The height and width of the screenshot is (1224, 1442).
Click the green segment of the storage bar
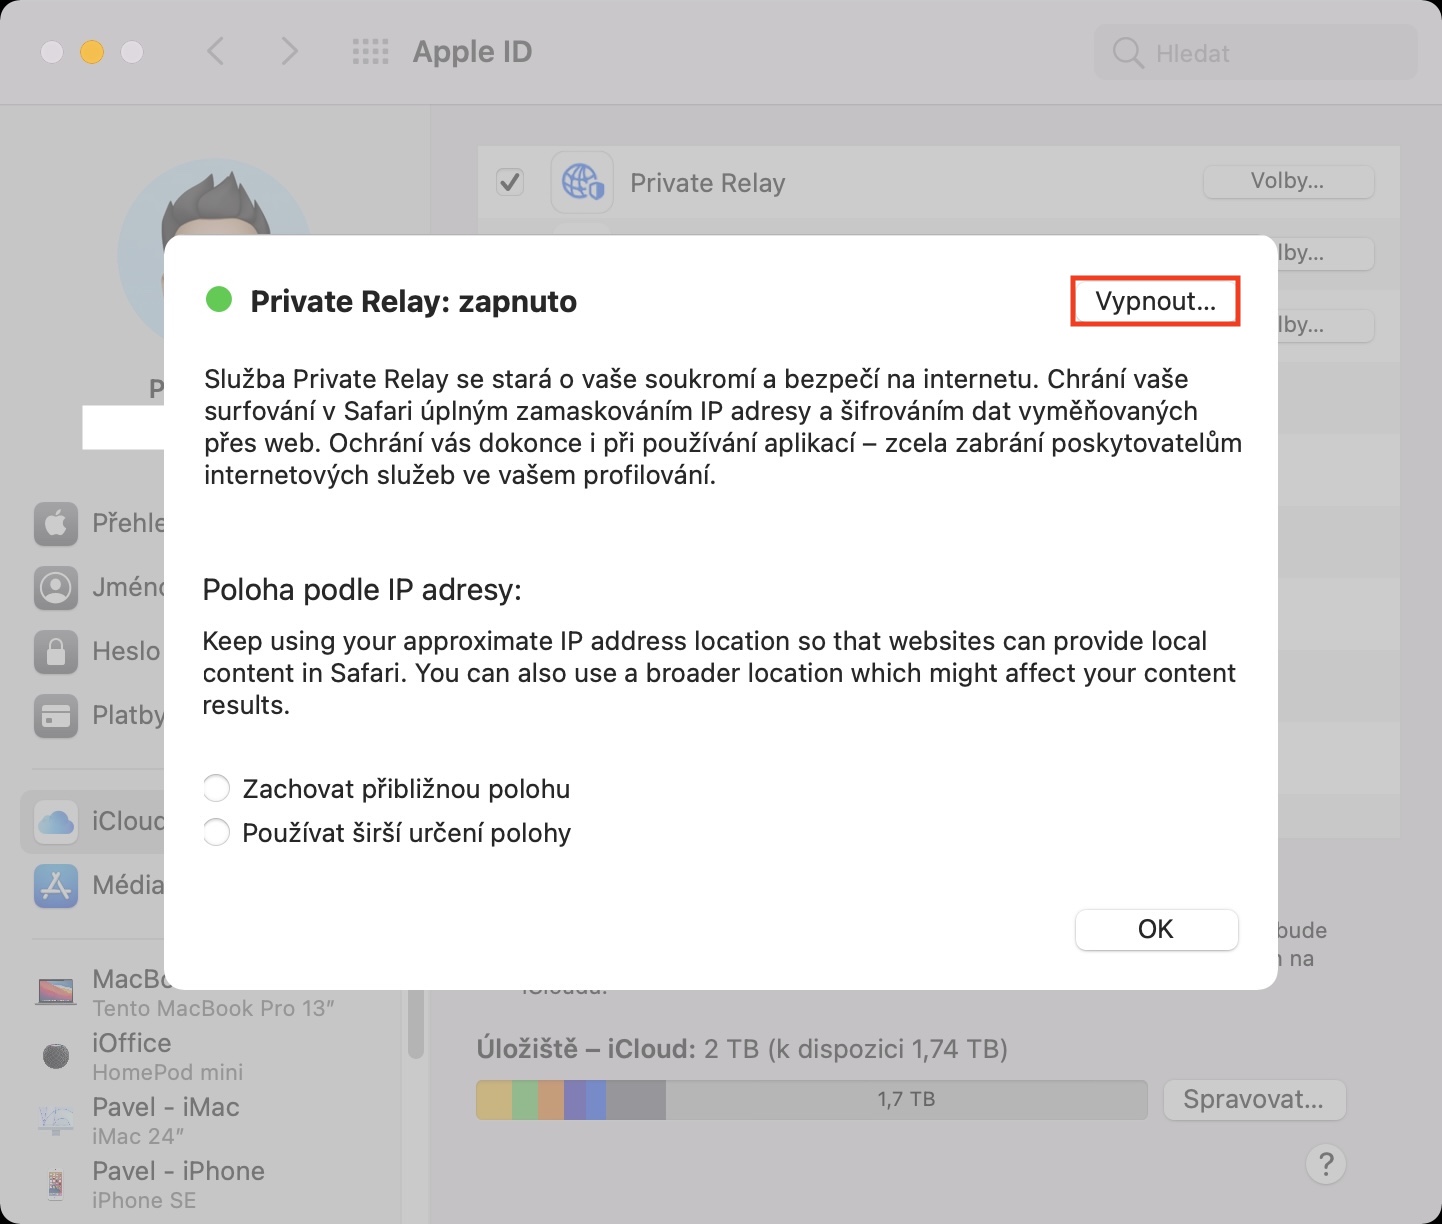point(525,1100)
